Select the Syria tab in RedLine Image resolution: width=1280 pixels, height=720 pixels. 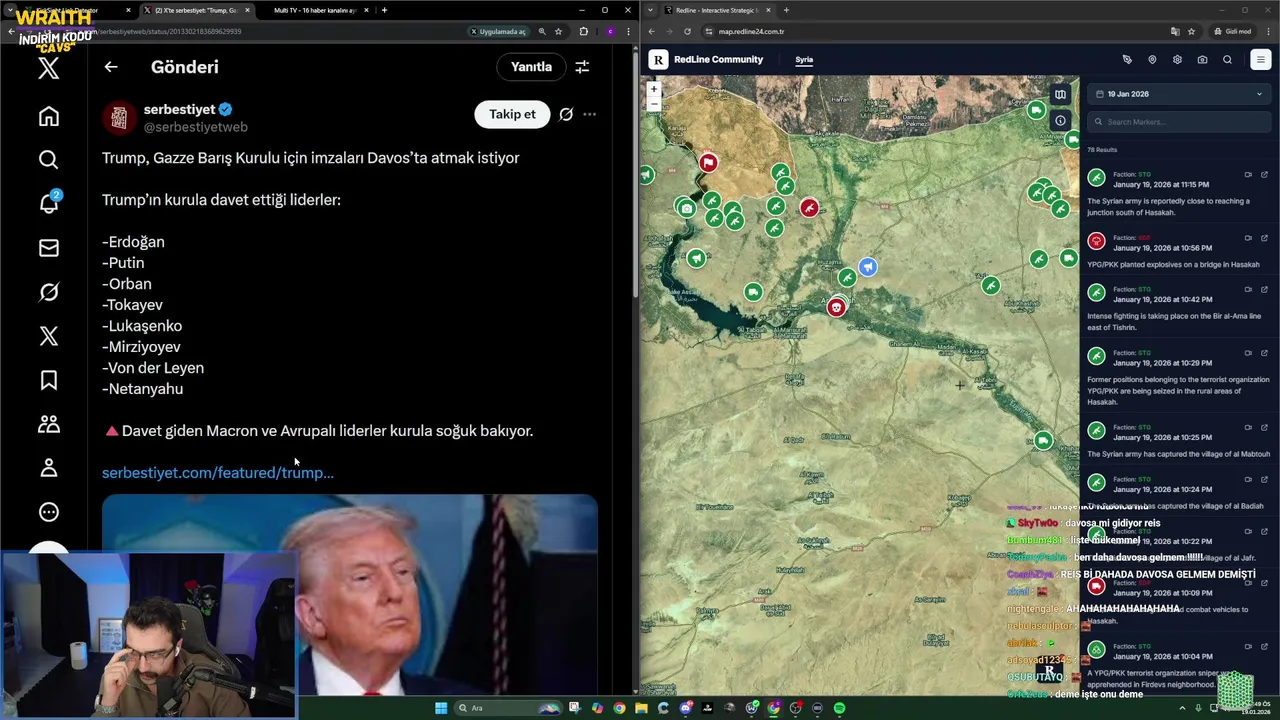[804, 60]
